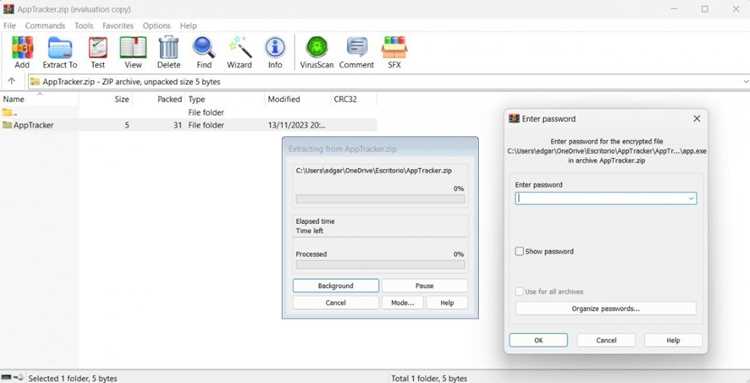Click status bar drive icon

point(7,378)
